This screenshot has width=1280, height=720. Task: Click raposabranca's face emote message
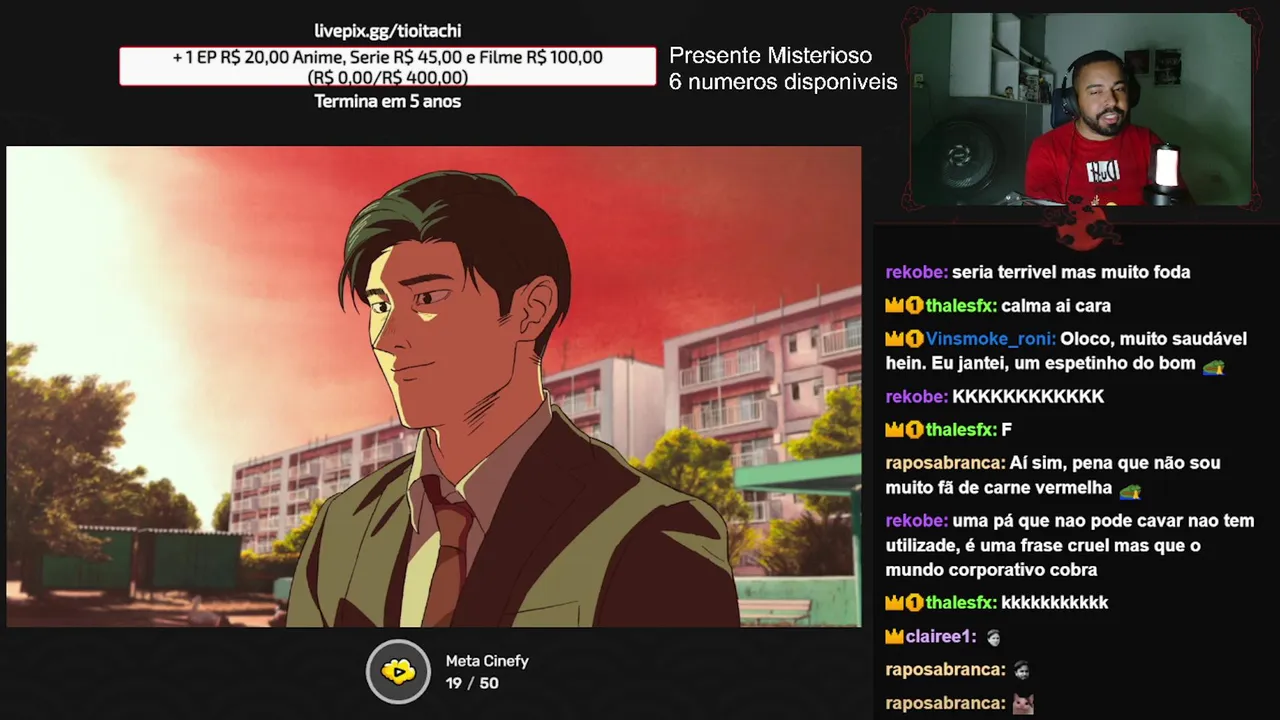pyautogui.click(x=1021, y=670)
